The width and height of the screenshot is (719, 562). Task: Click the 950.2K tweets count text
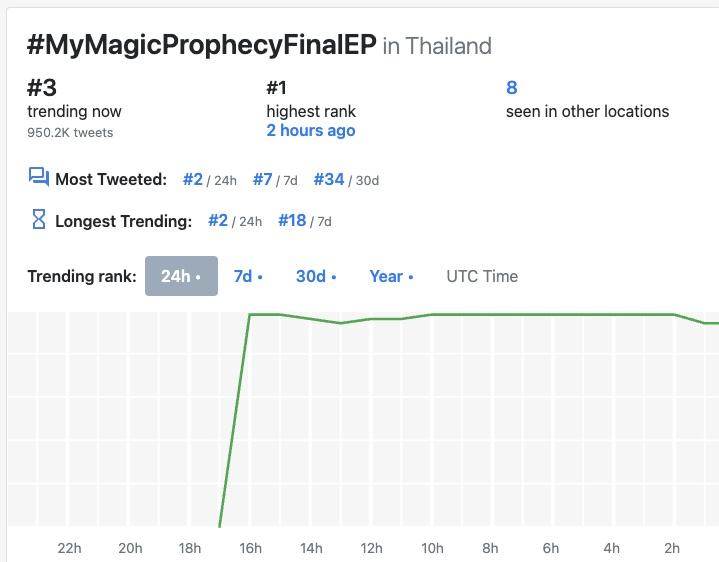(70, 132)
